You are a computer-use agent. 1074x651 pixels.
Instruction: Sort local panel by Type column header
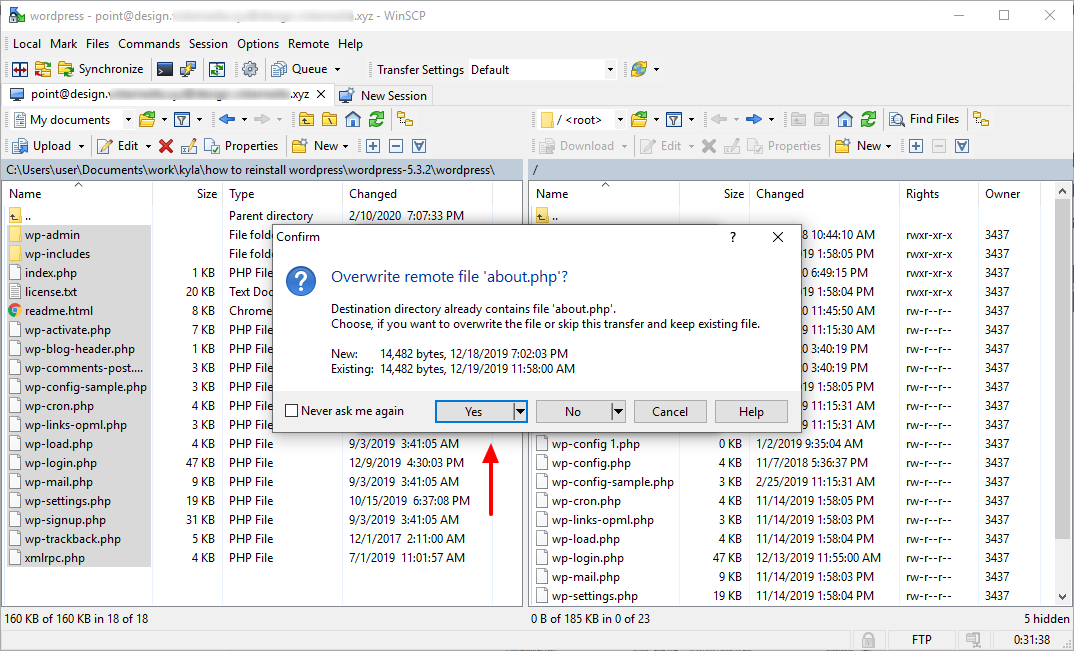(x=282, y=194)
